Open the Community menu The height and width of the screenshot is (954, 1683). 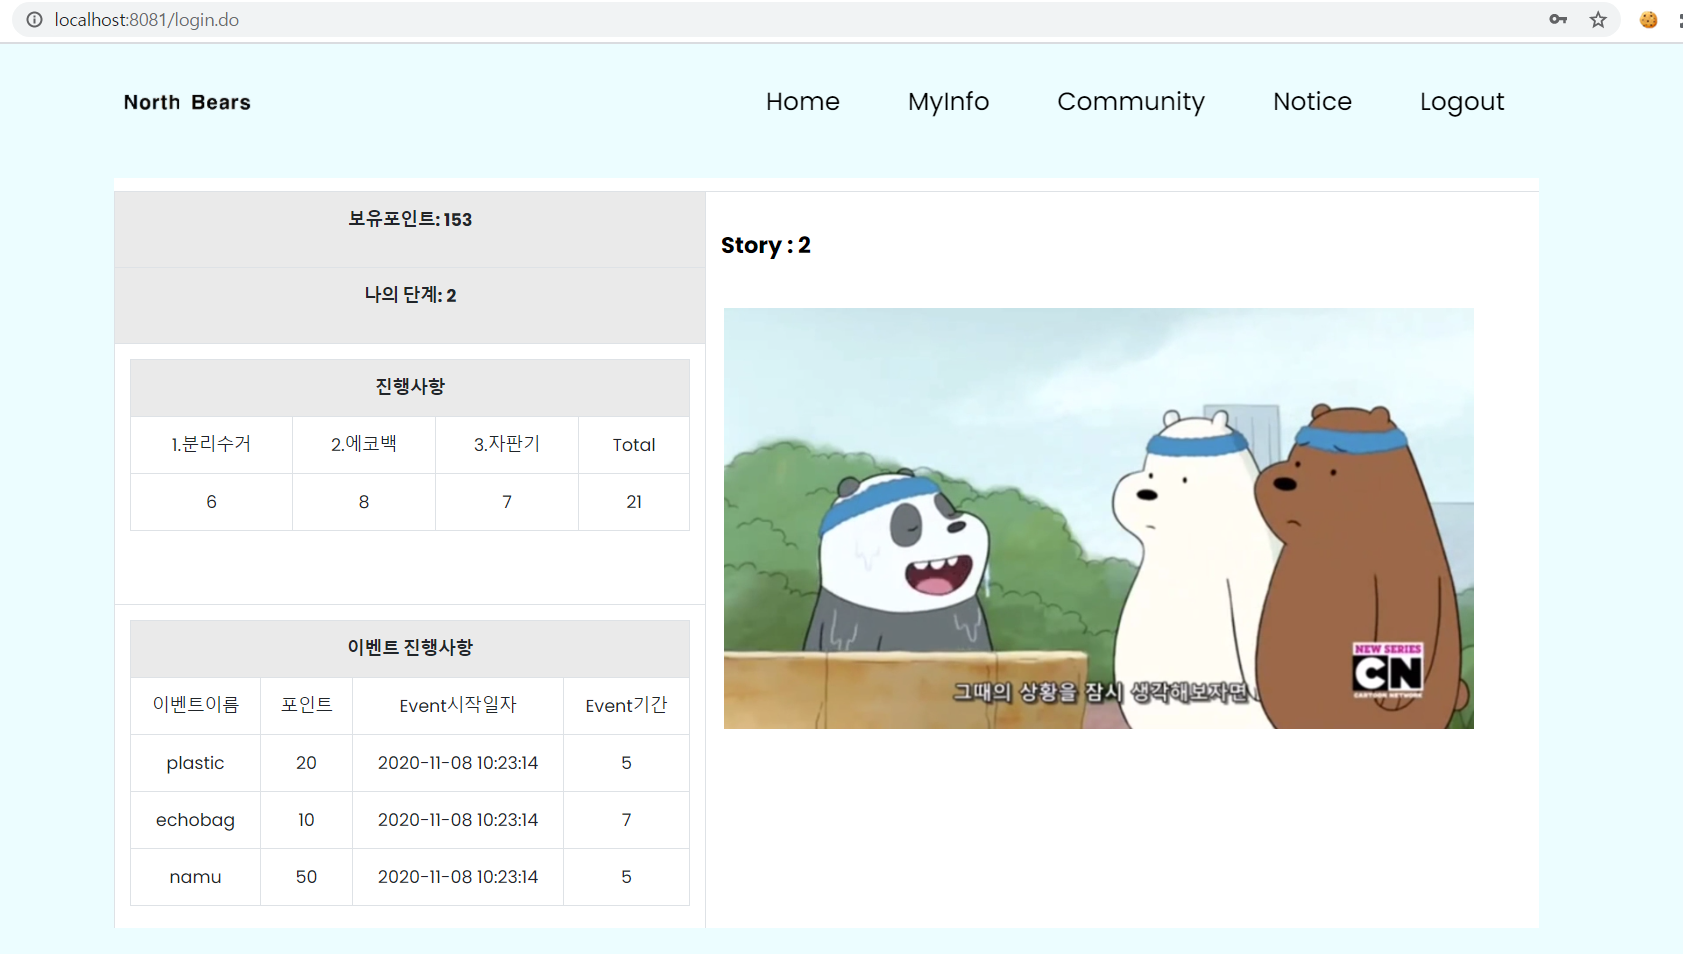(x=1131, y=102)
